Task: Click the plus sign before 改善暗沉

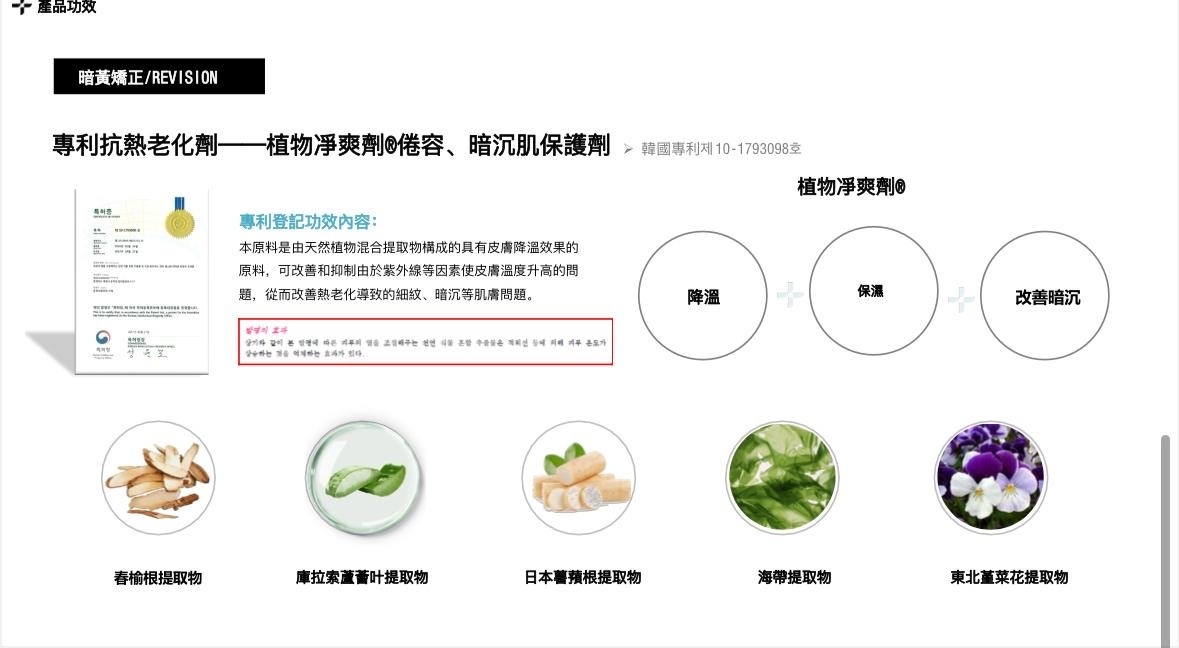Action: point(960,299)
